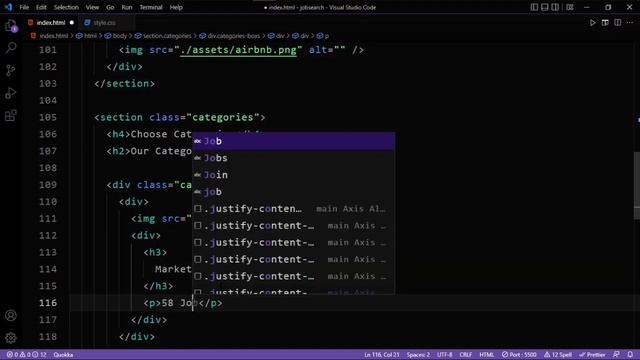The height and width of the screenshot is (360, 640).
Task: Open the editor More Actions ellipsis
Action: pyautogui.click(x=630, y=23)
